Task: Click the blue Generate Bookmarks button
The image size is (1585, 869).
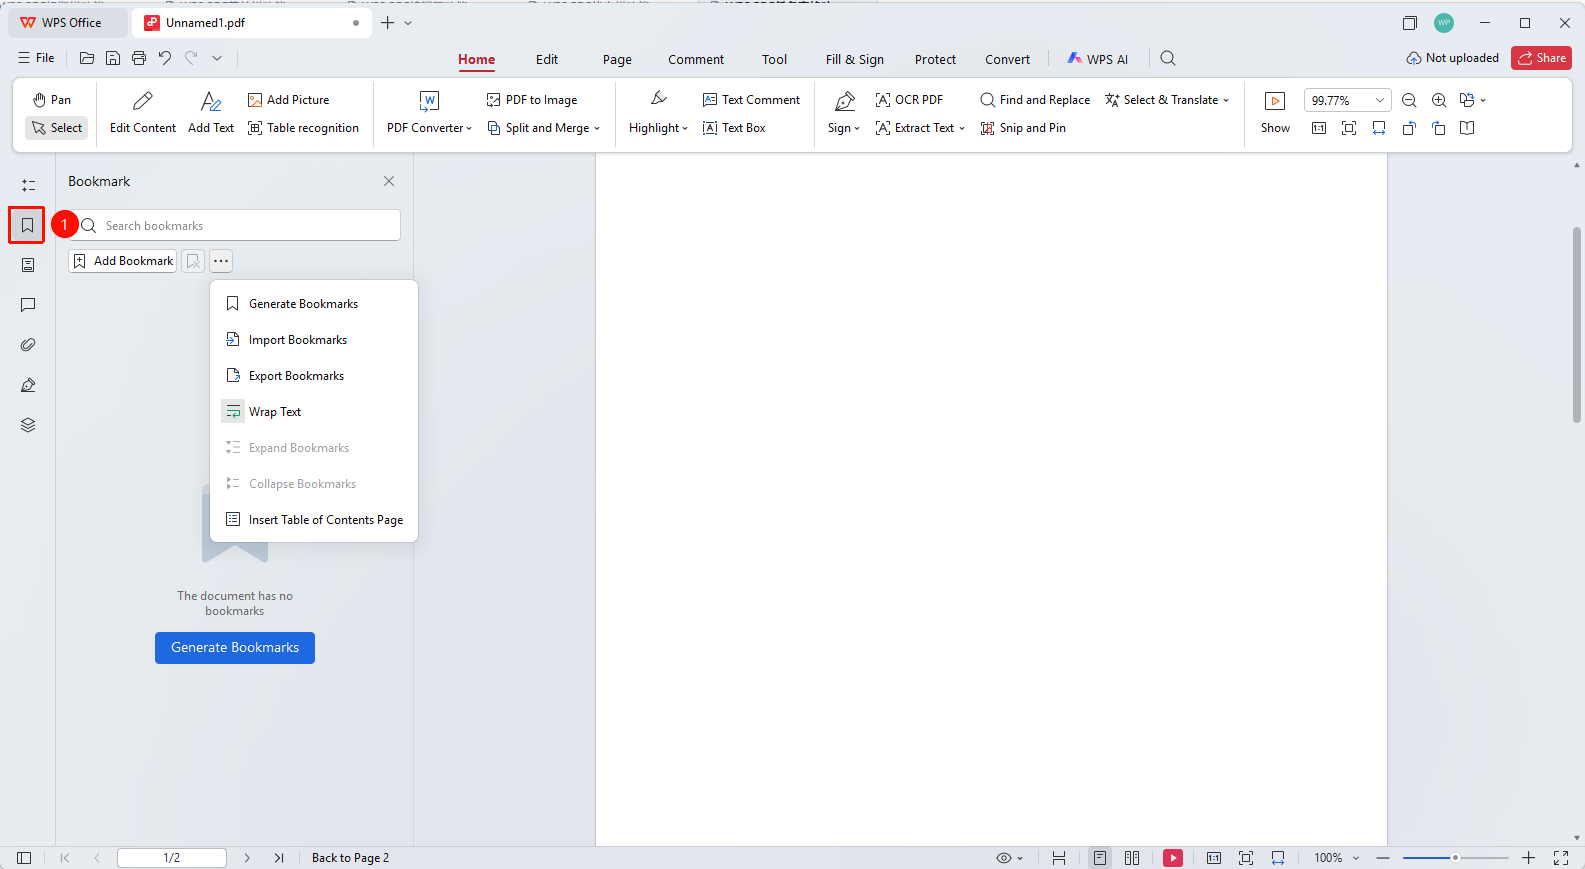Action: tap(235, 648)
